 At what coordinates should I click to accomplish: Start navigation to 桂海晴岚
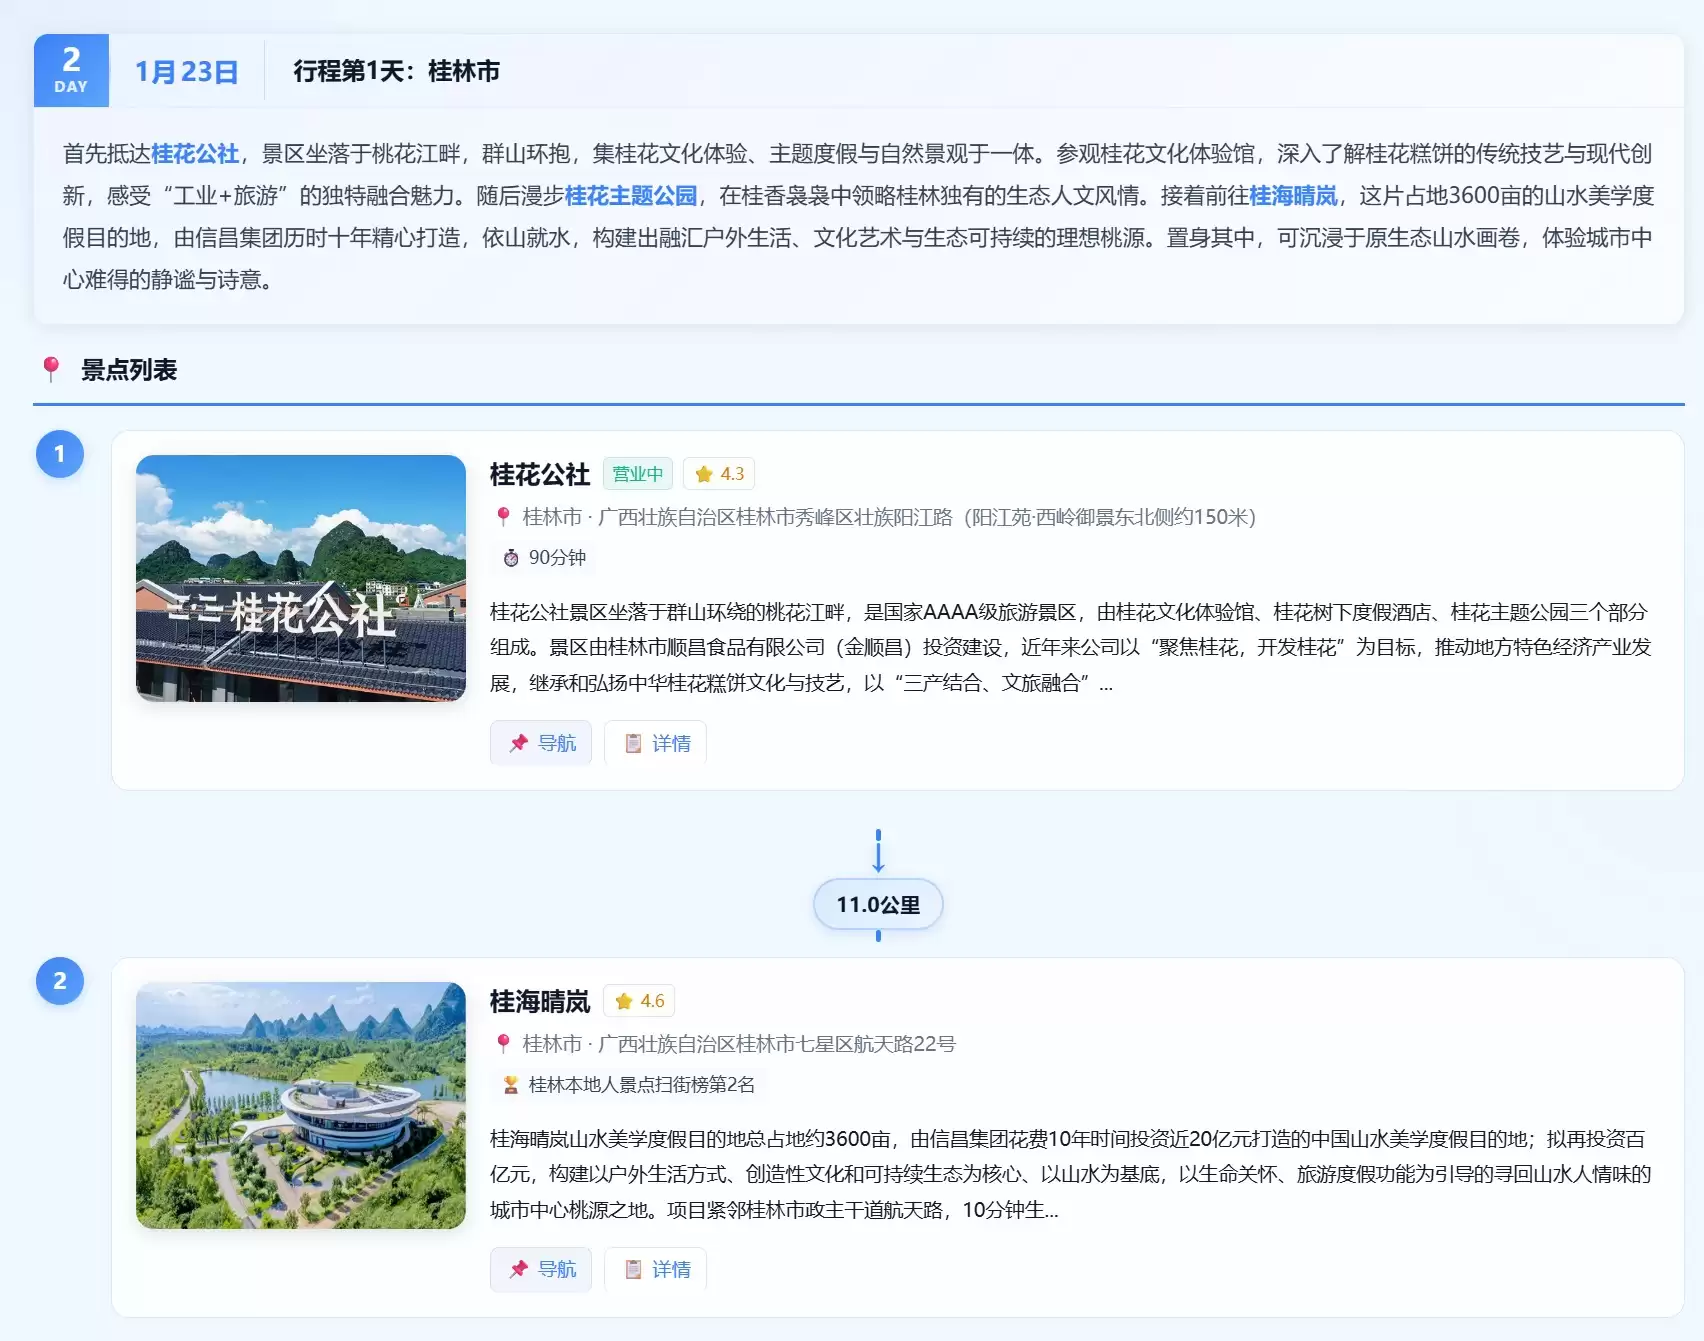coord(541,1269)
